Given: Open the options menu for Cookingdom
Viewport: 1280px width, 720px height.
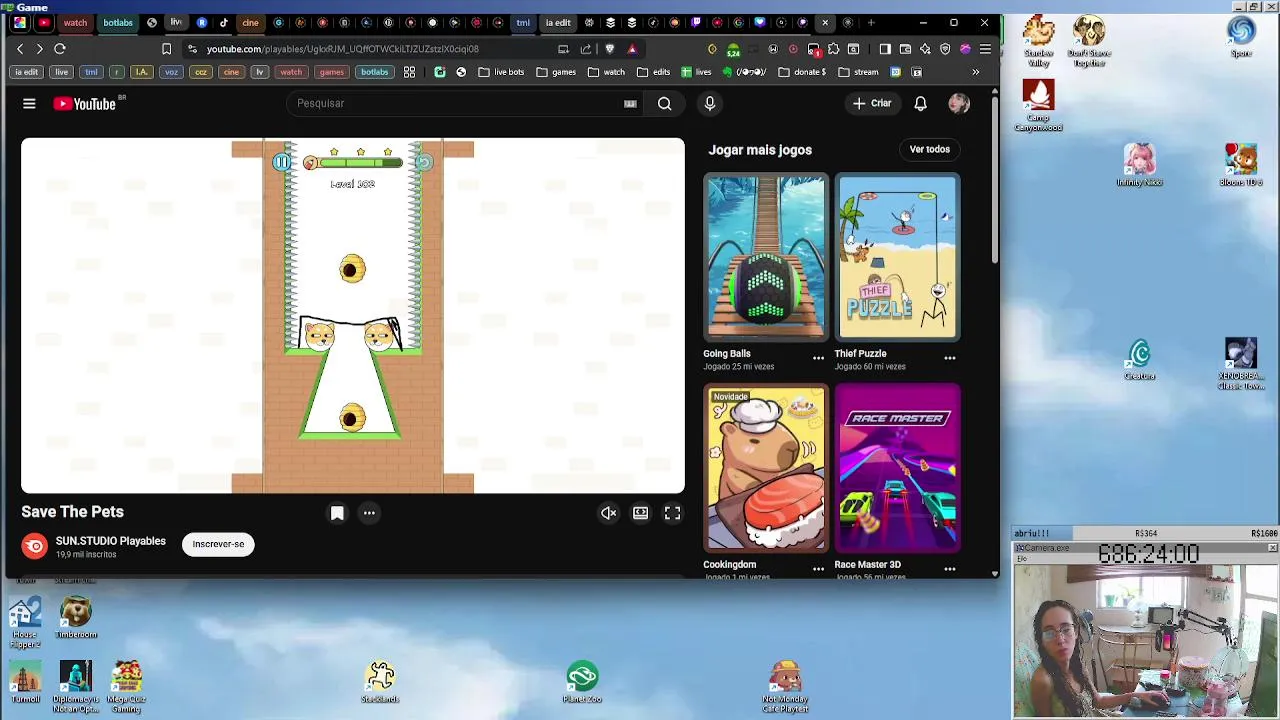Looking at the screenshot, I should pyautogui.click(x=818, y=568).
